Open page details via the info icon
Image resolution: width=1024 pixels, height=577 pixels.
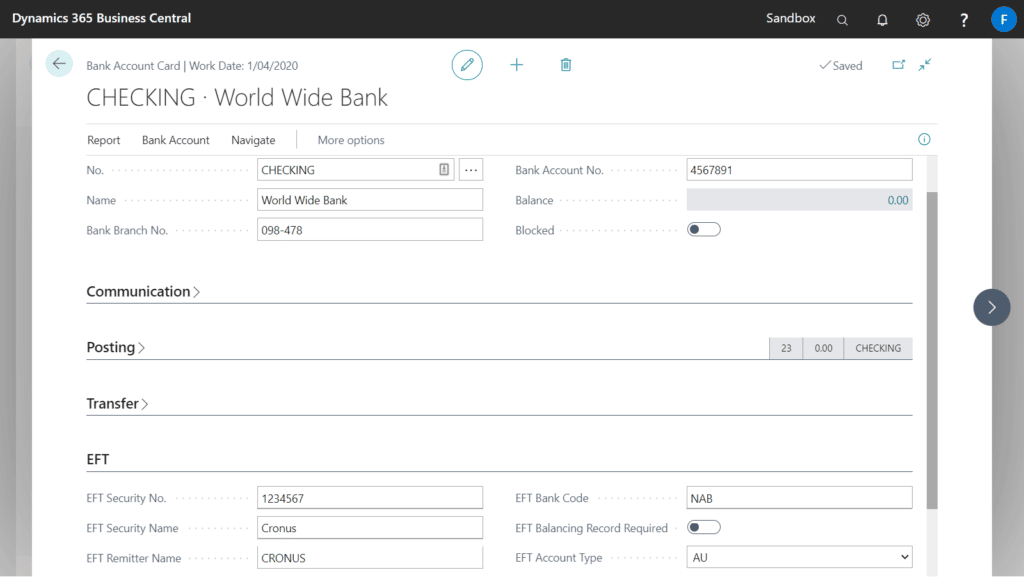coord(923,139)
